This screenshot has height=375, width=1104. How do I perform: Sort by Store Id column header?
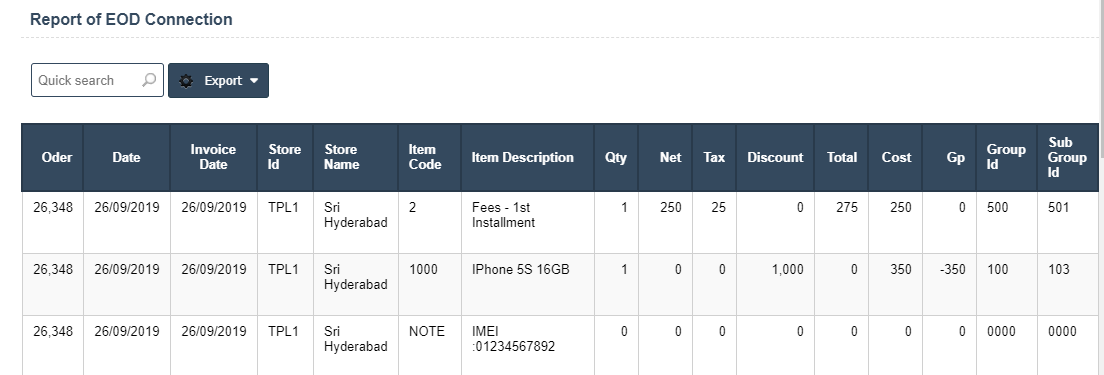(x=285, y=158)
